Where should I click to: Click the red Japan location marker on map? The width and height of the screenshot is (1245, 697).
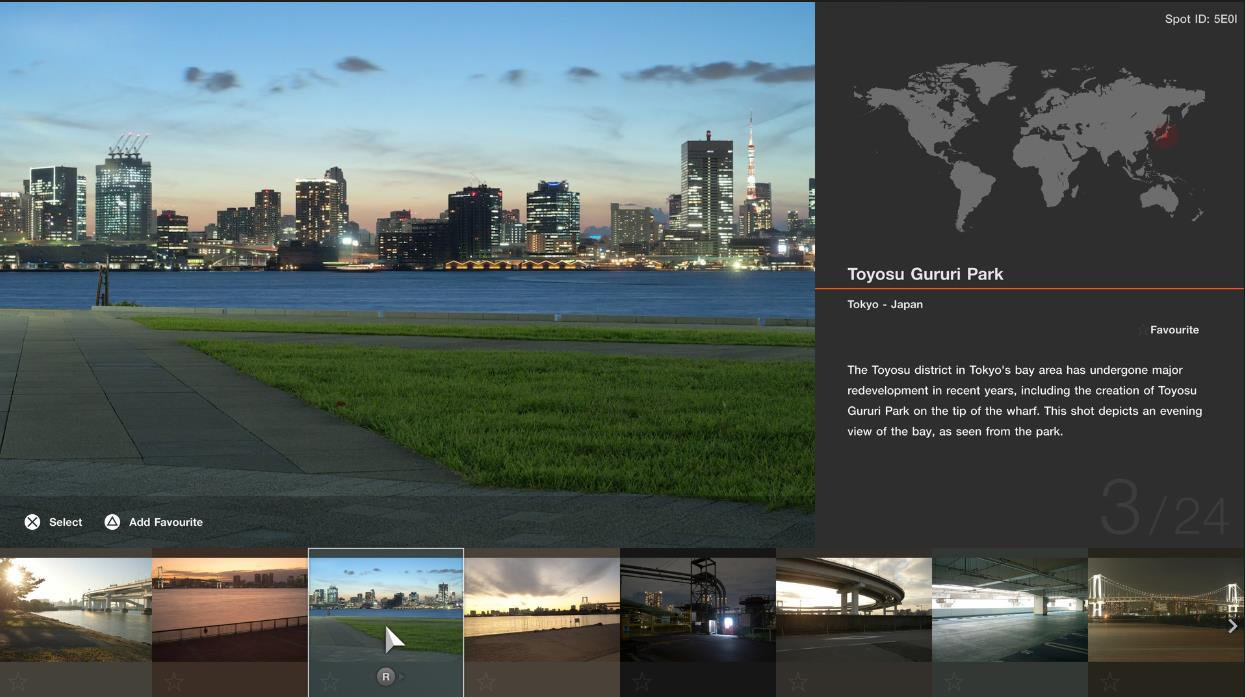[1164, 134]
